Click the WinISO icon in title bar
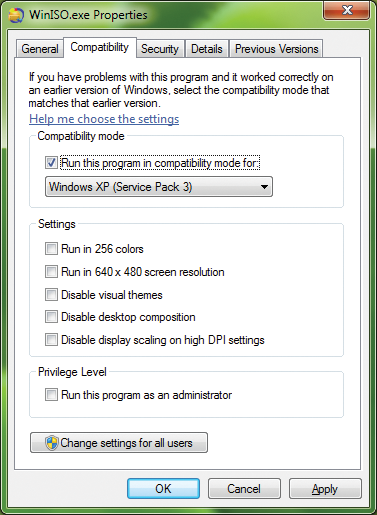Image resolution: width=377 pixels, height=515 pixels. (16, 15)
